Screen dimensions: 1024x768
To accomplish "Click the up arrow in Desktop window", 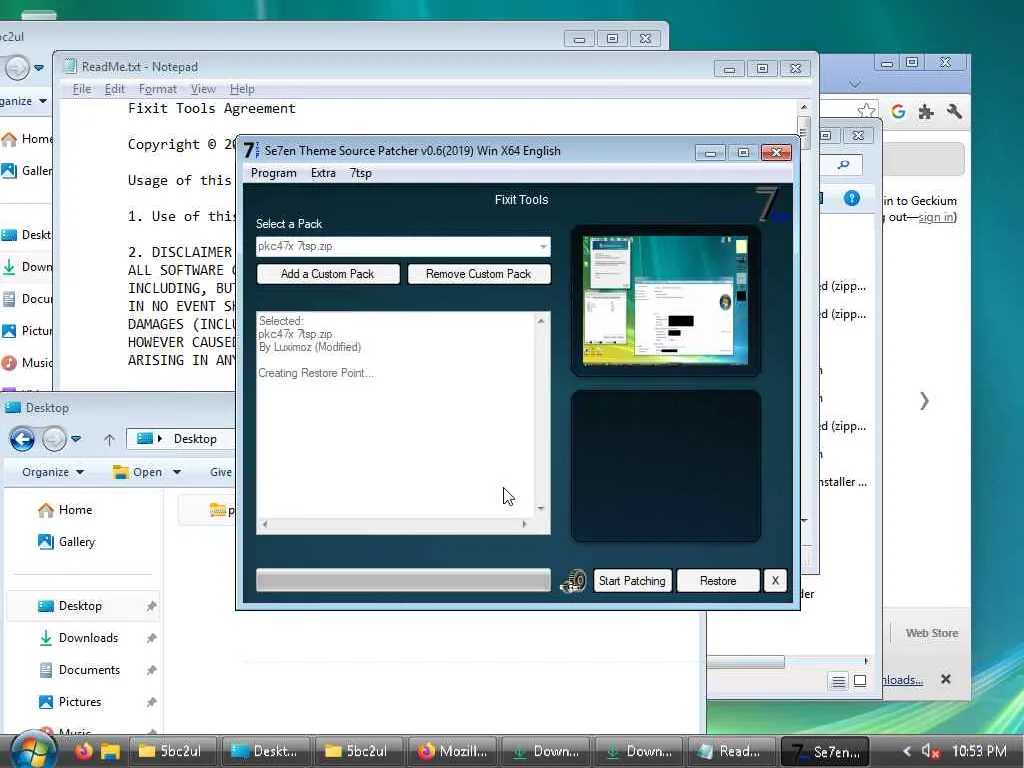I will pyautogui.click(x=109, y=440).
